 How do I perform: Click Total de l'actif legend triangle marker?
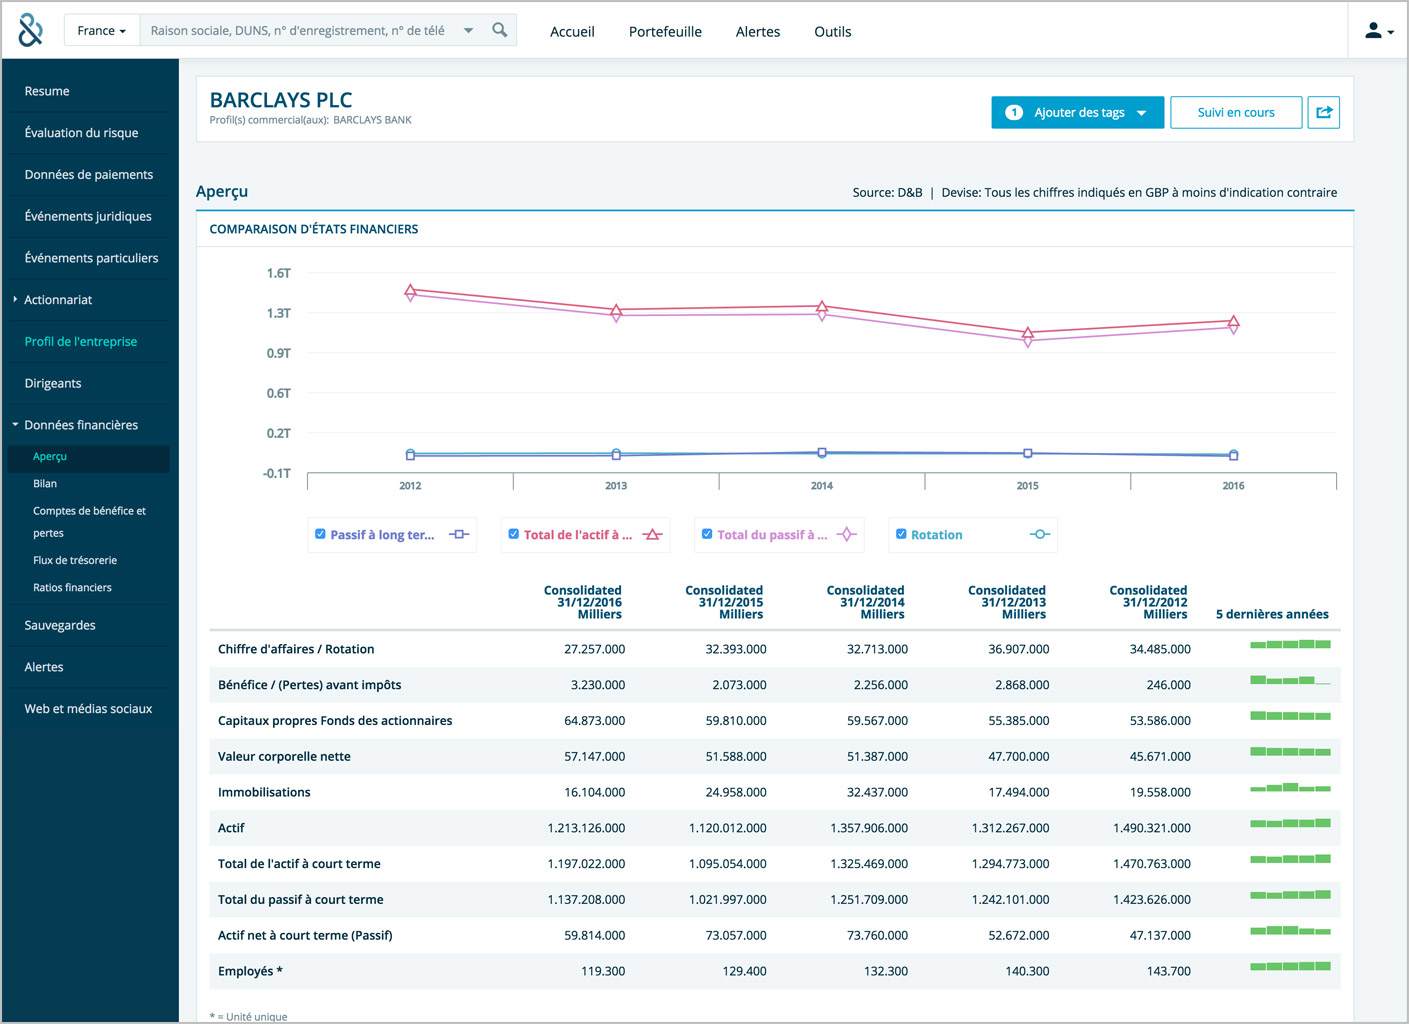tap(653, 535)
